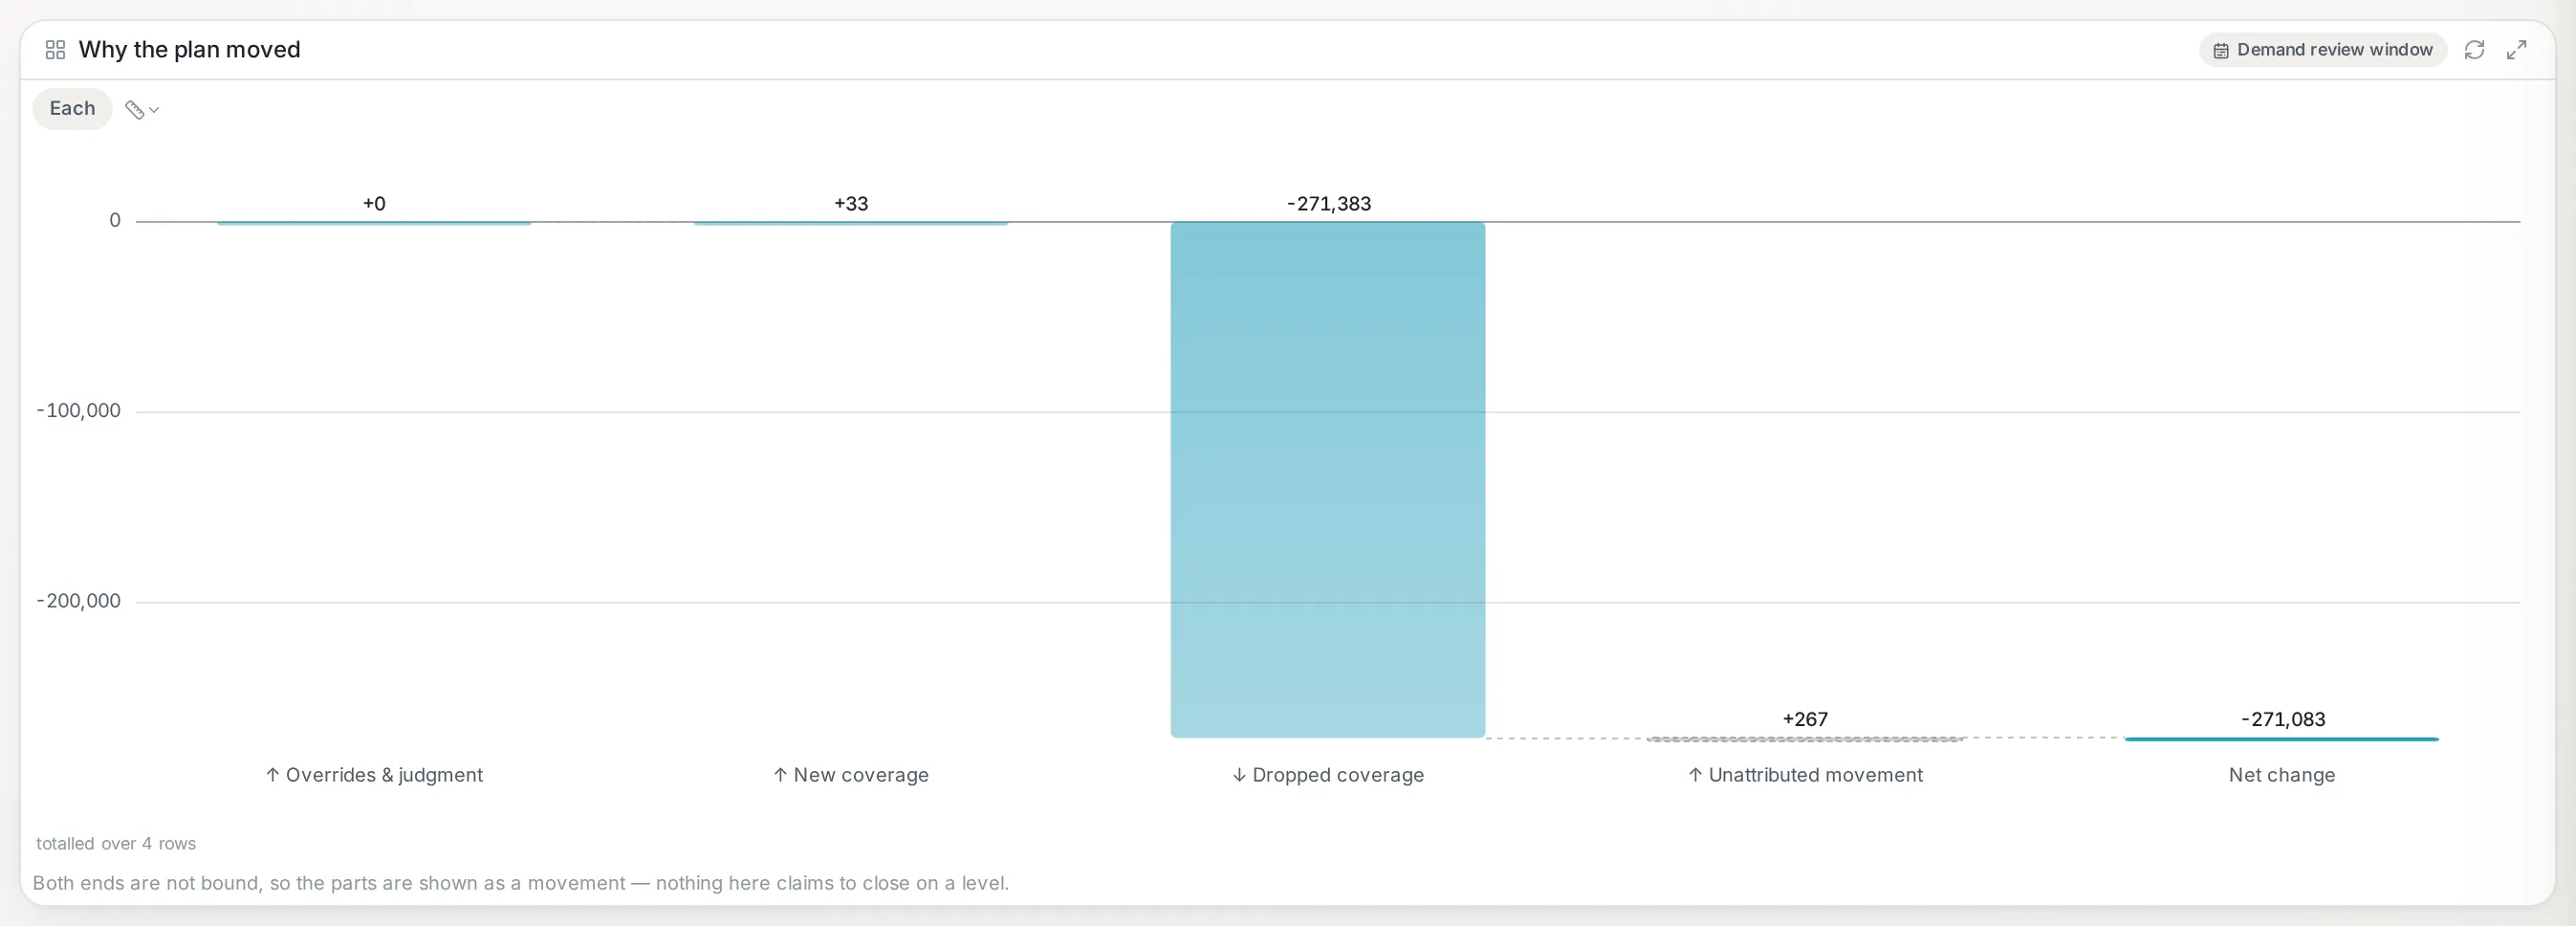Toggle the Each unit pill
2576x926 pixels.
click(72, 109)
